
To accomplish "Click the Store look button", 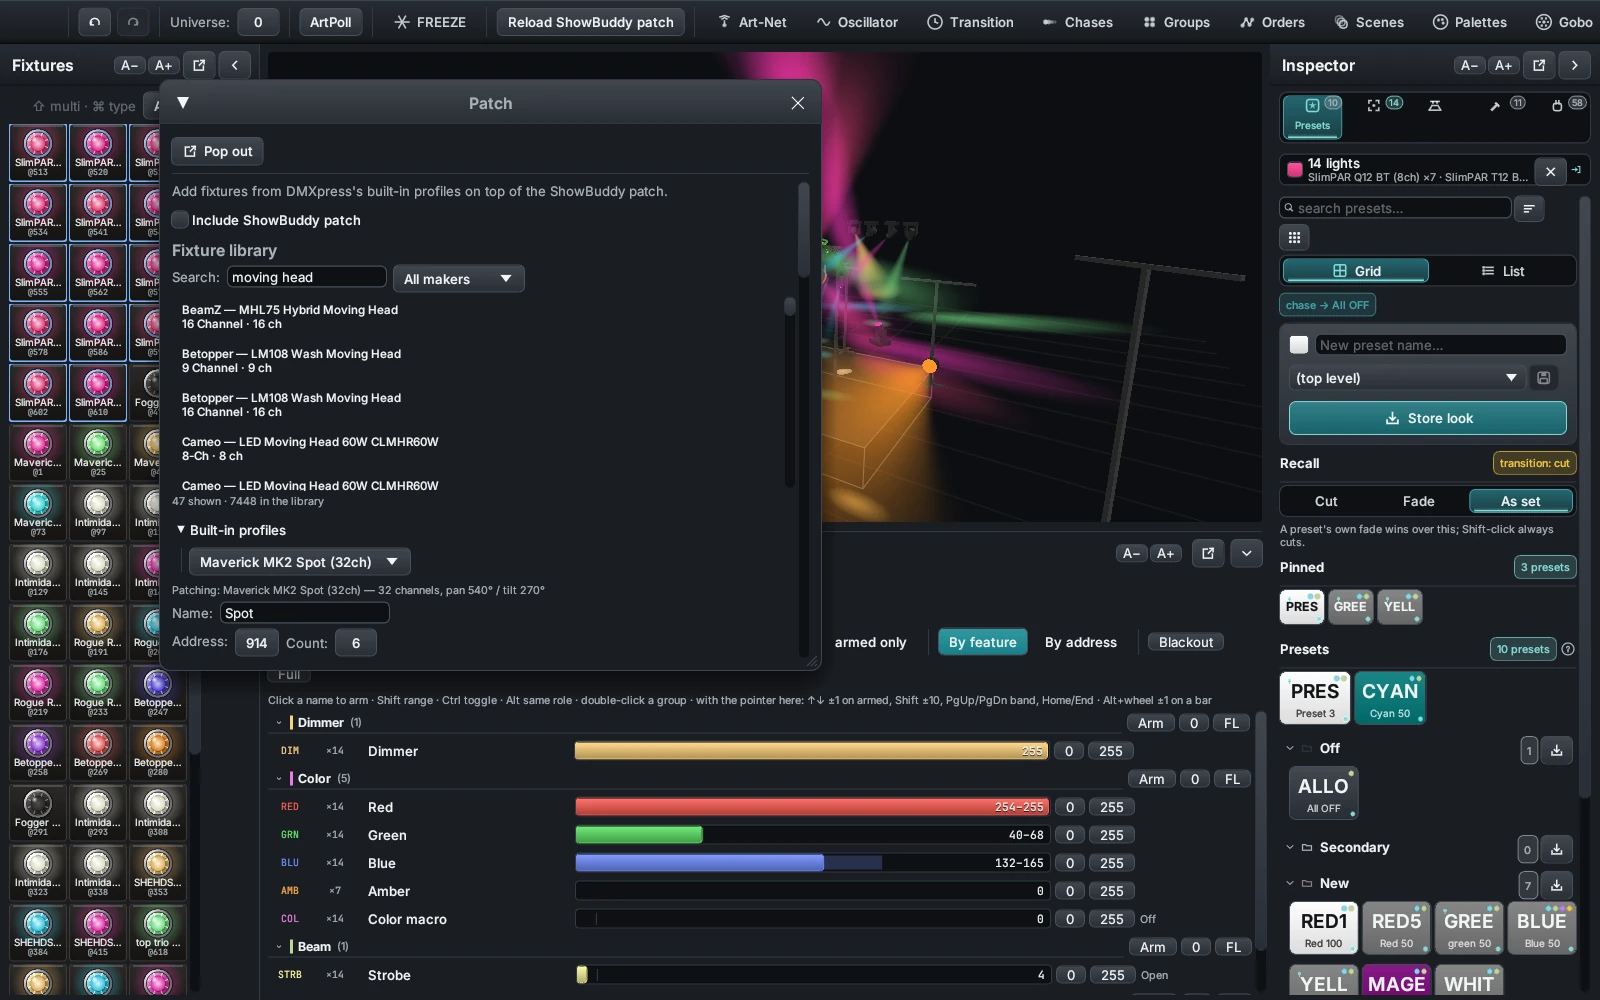I will 1427,418.
